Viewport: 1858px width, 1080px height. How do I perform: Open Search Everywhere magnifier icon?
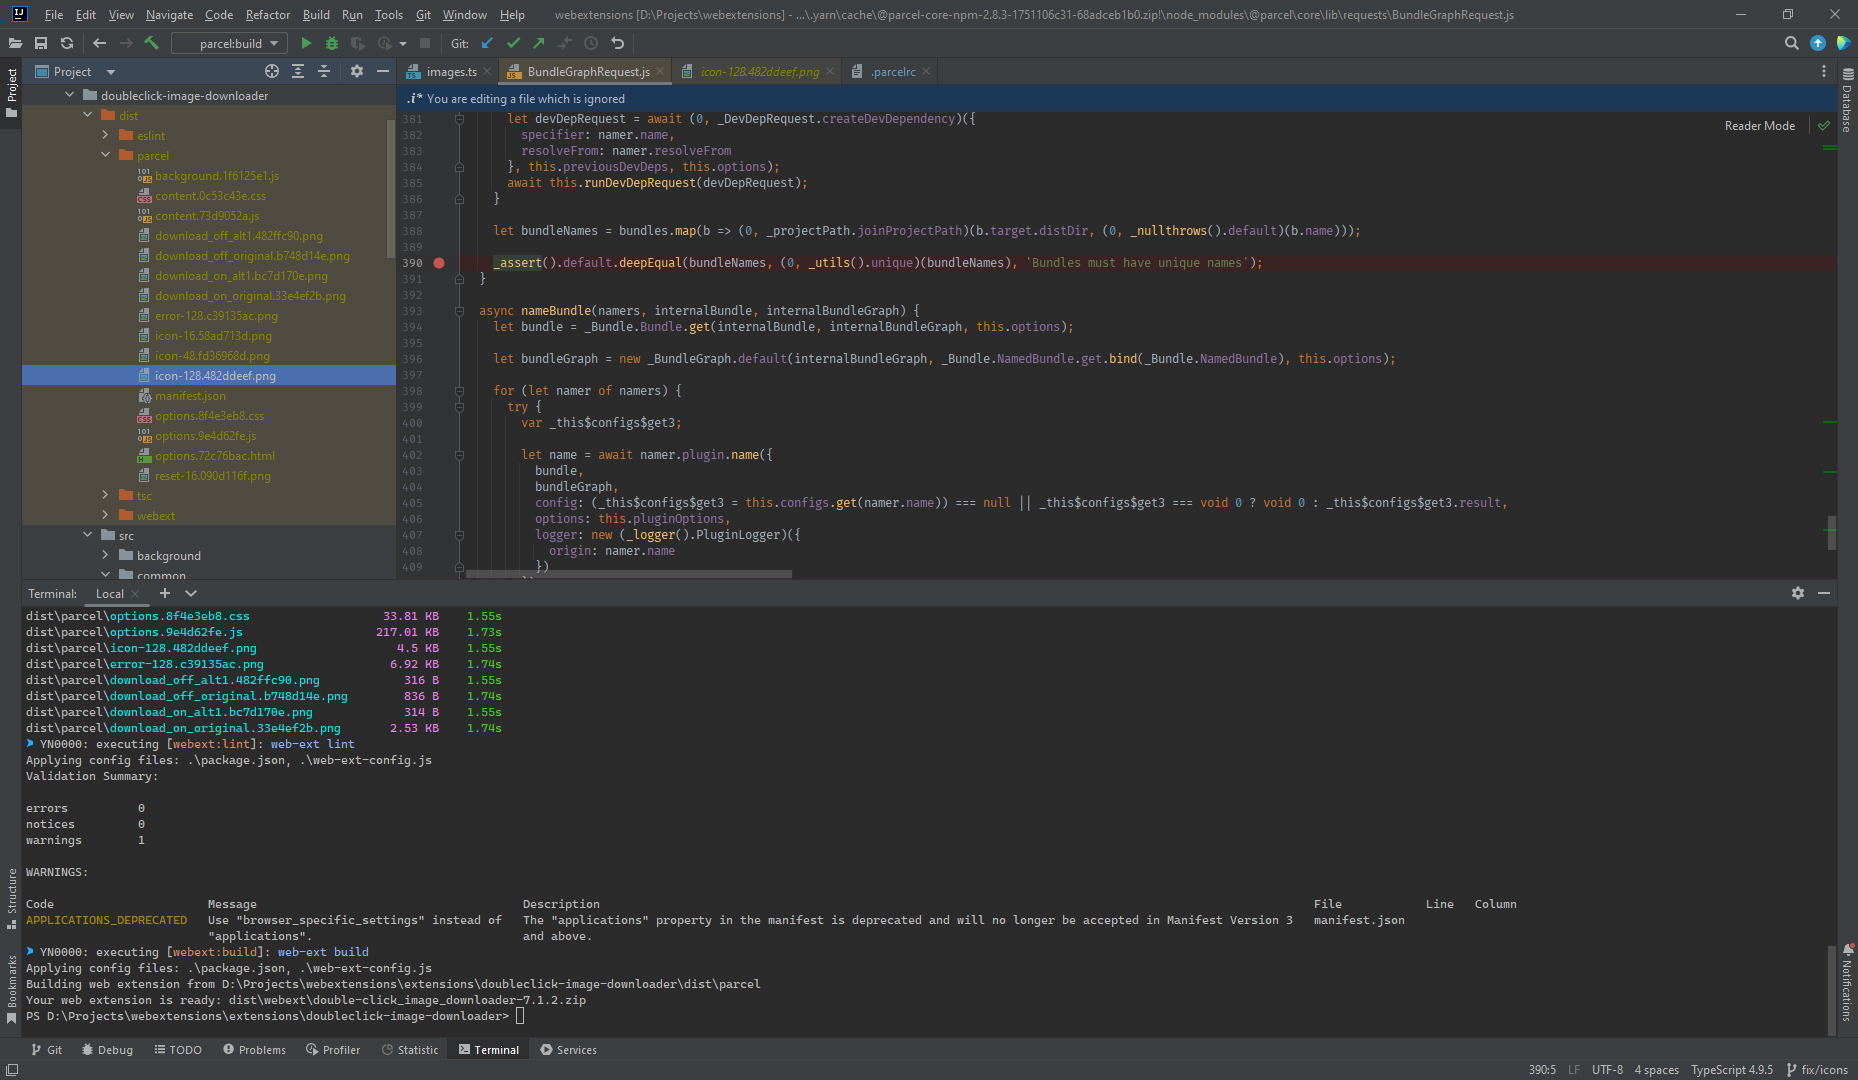(1791, 43)
